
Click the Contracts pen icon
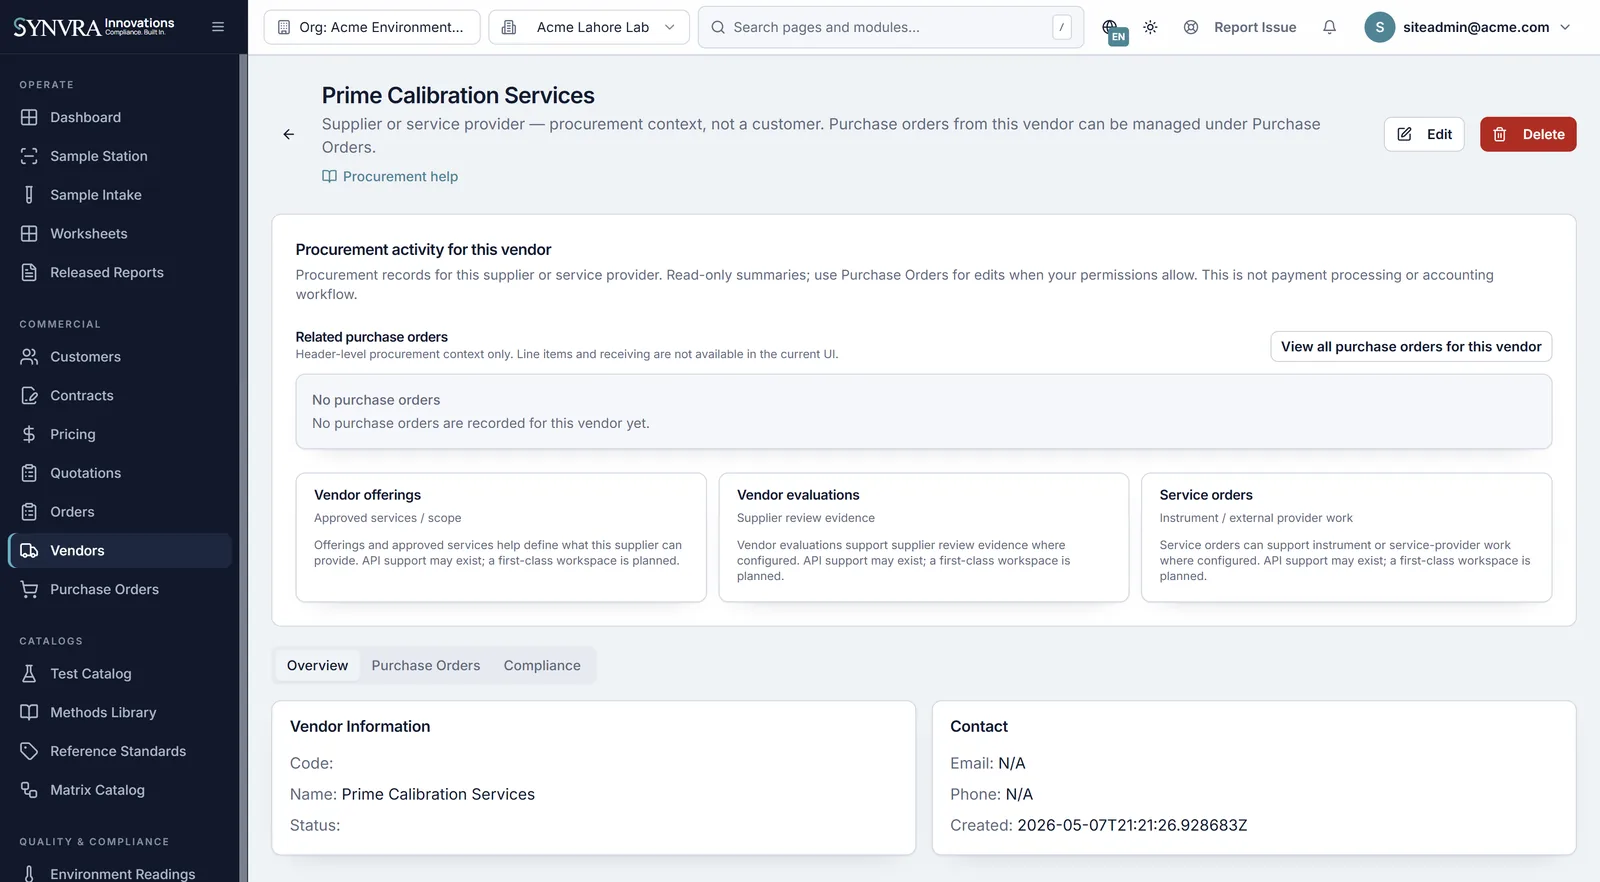(29, 396)
